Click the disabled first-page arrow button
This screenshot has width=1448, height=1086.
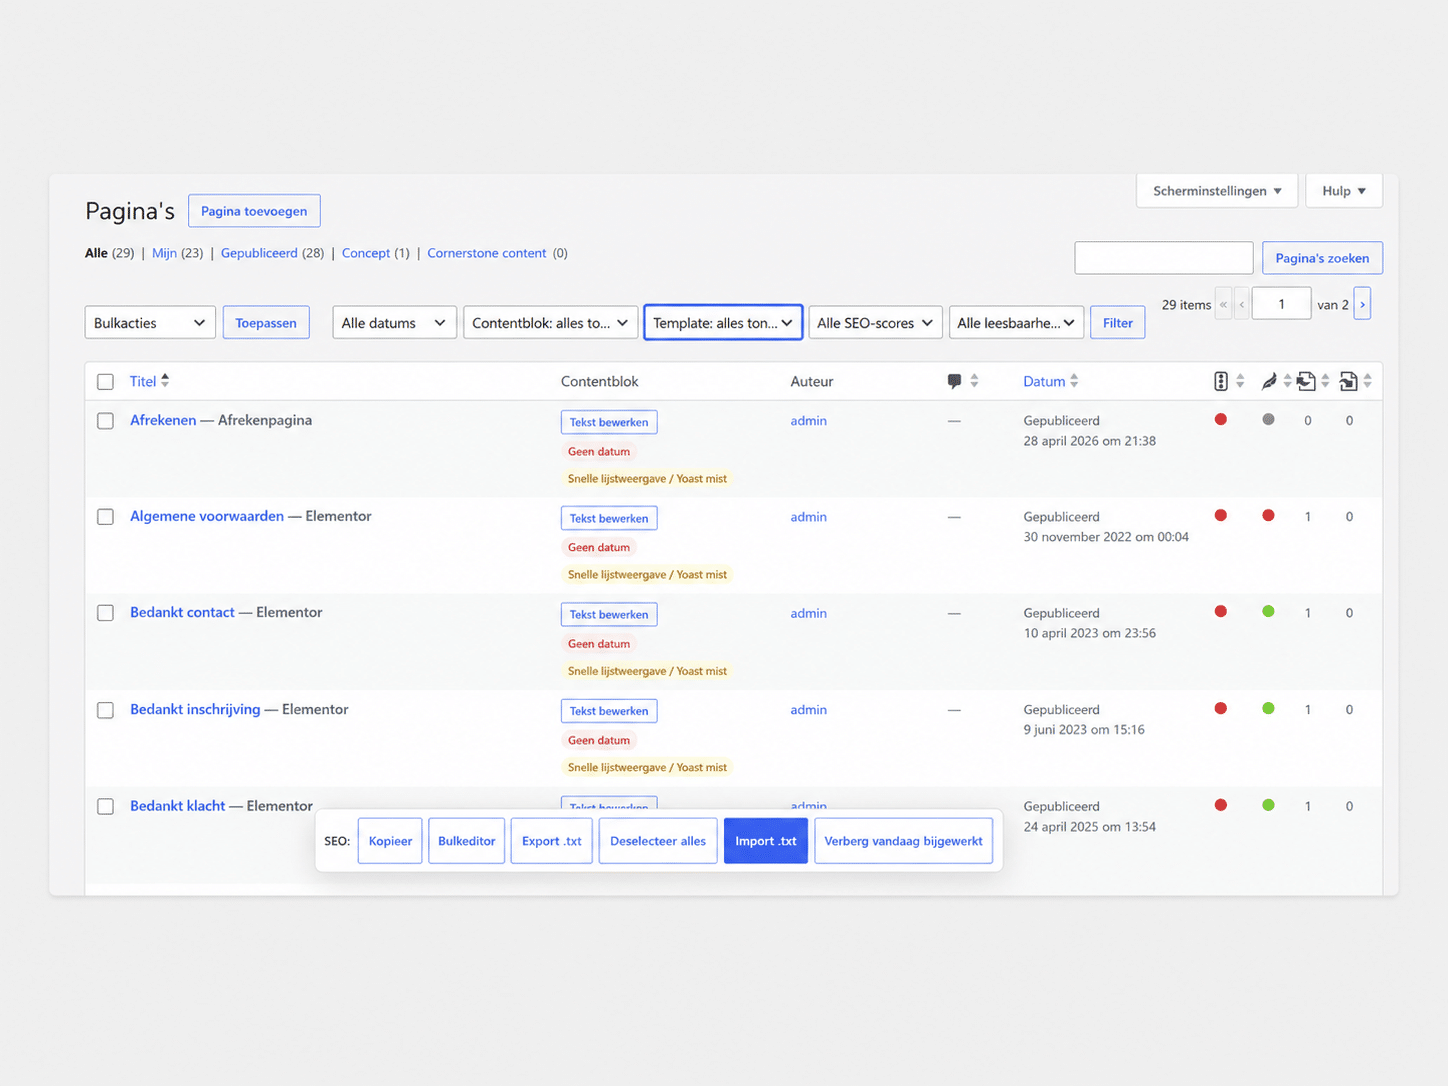1223,304
